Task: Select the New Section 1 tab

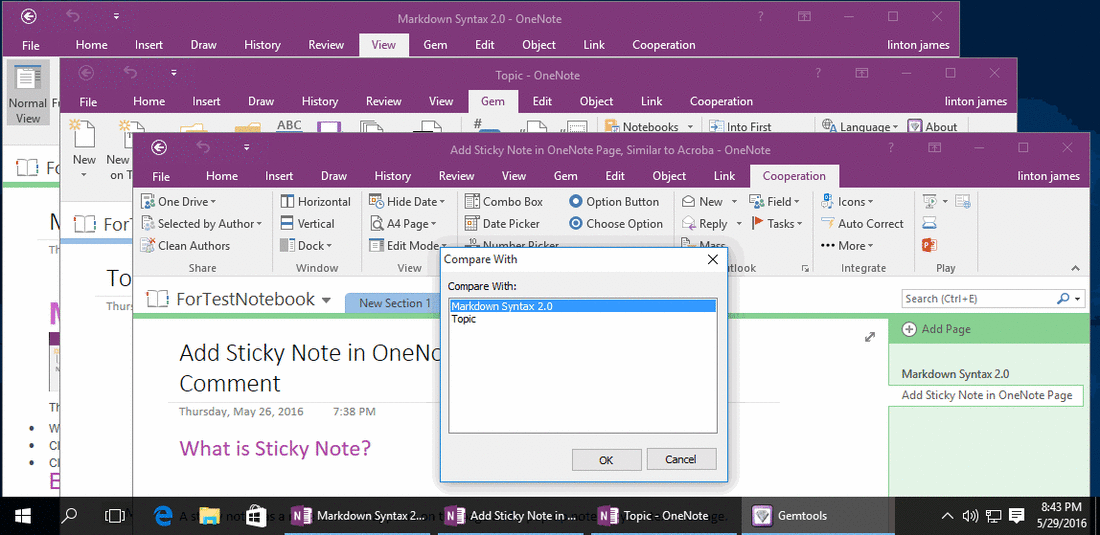Action: [394, 303]
